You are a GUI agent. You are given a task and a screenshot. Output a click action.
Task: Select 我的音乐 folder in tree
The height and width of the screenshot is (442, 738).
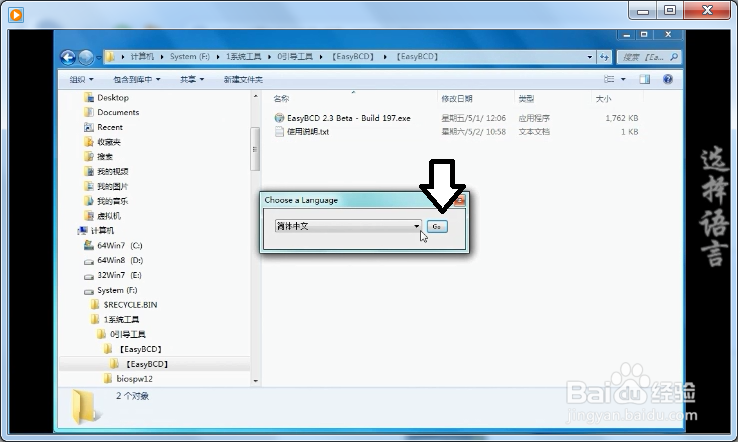point(112,201)
